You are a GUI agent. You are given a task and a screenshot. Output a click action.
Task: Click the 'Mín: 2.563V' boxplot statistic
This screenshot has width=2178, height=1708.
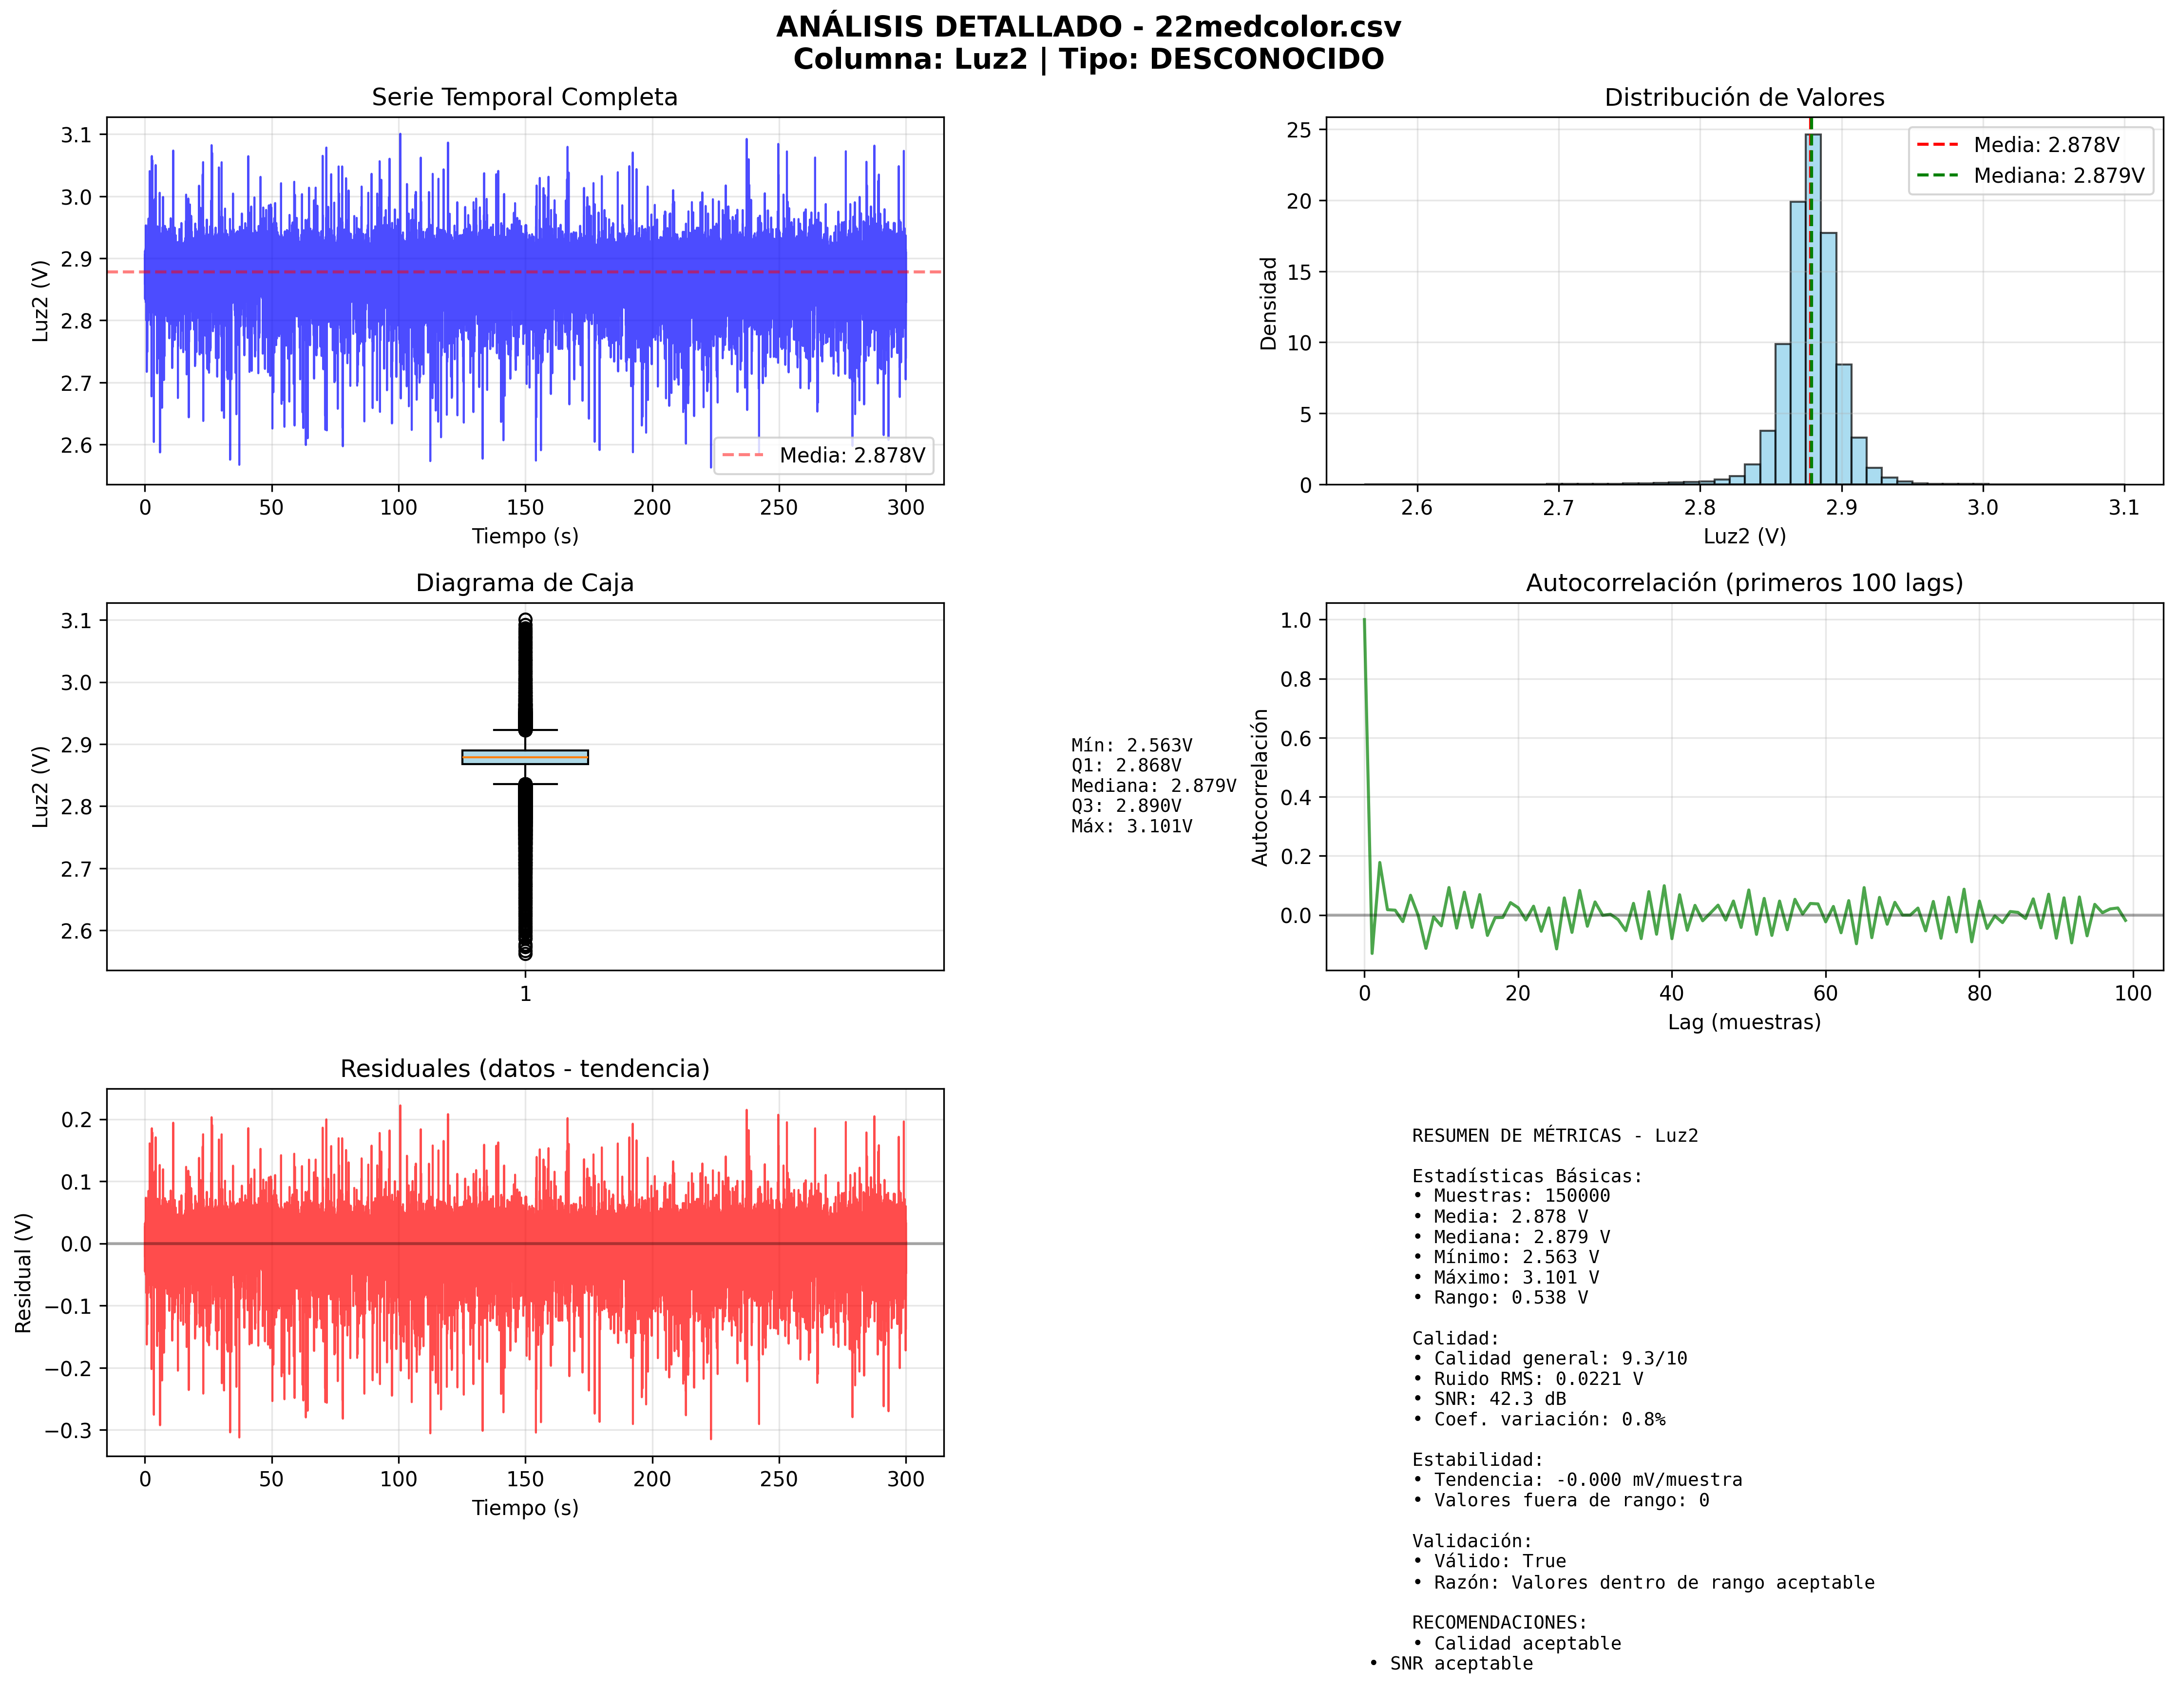(1131, 746)
